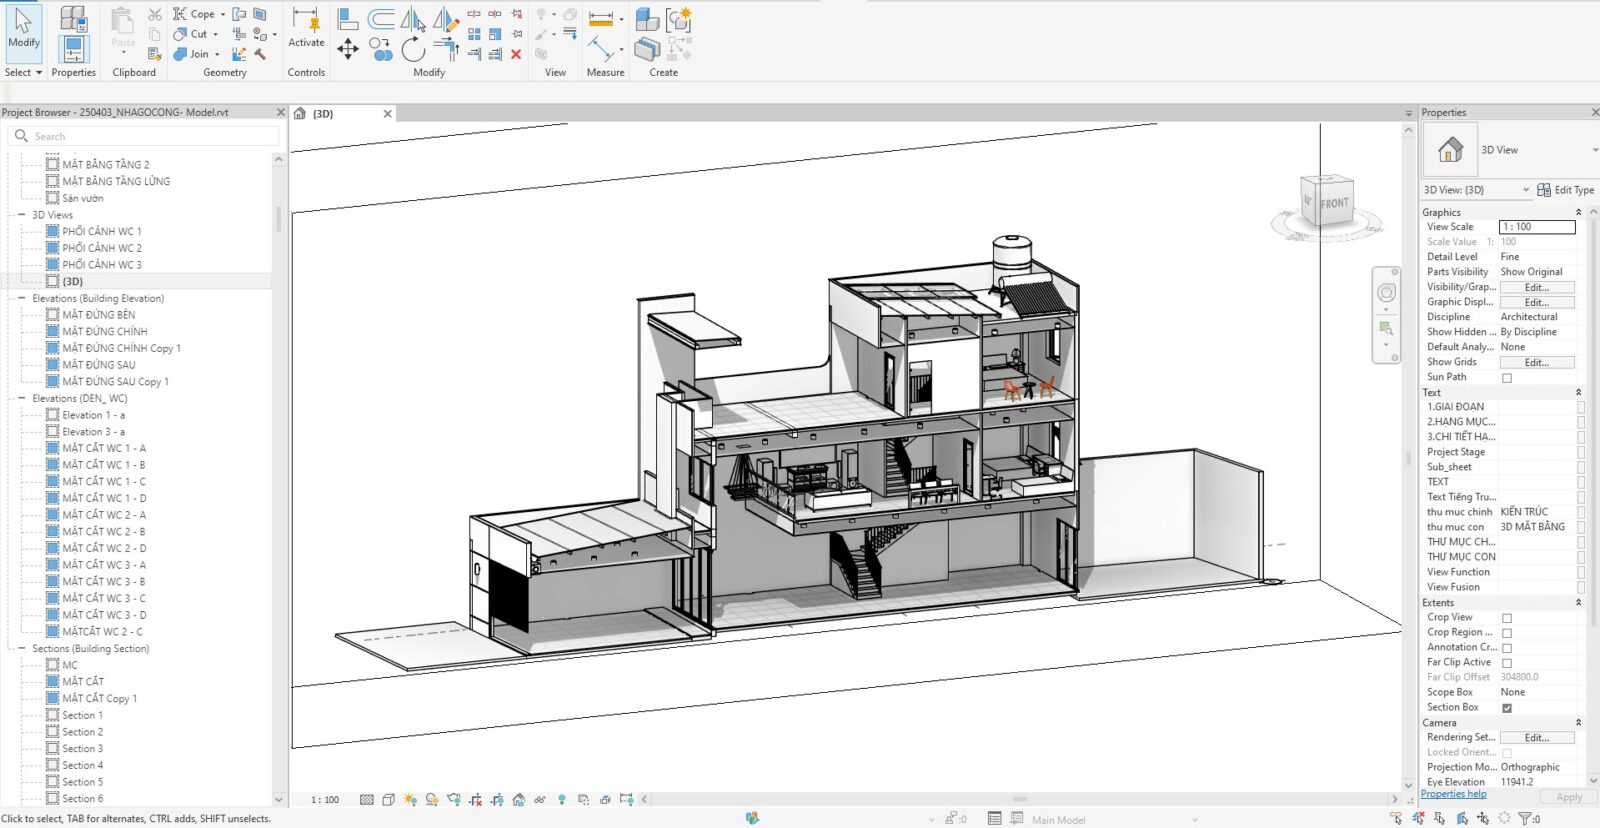1600x828 pixels.
Task: Enable the Sun Path checkbox
Action: pos(1507,378)
